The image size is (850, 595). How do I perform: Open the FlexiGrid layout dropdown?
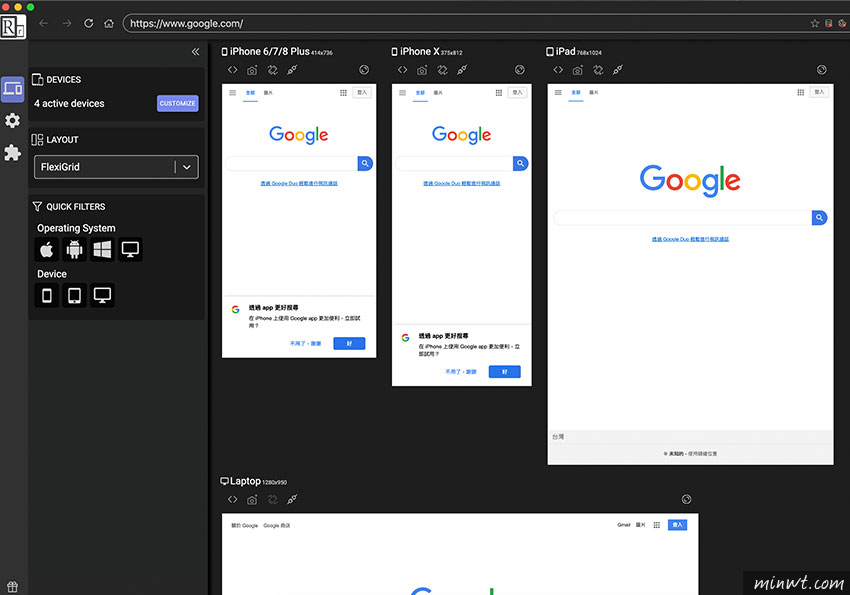tap(116, 167)
